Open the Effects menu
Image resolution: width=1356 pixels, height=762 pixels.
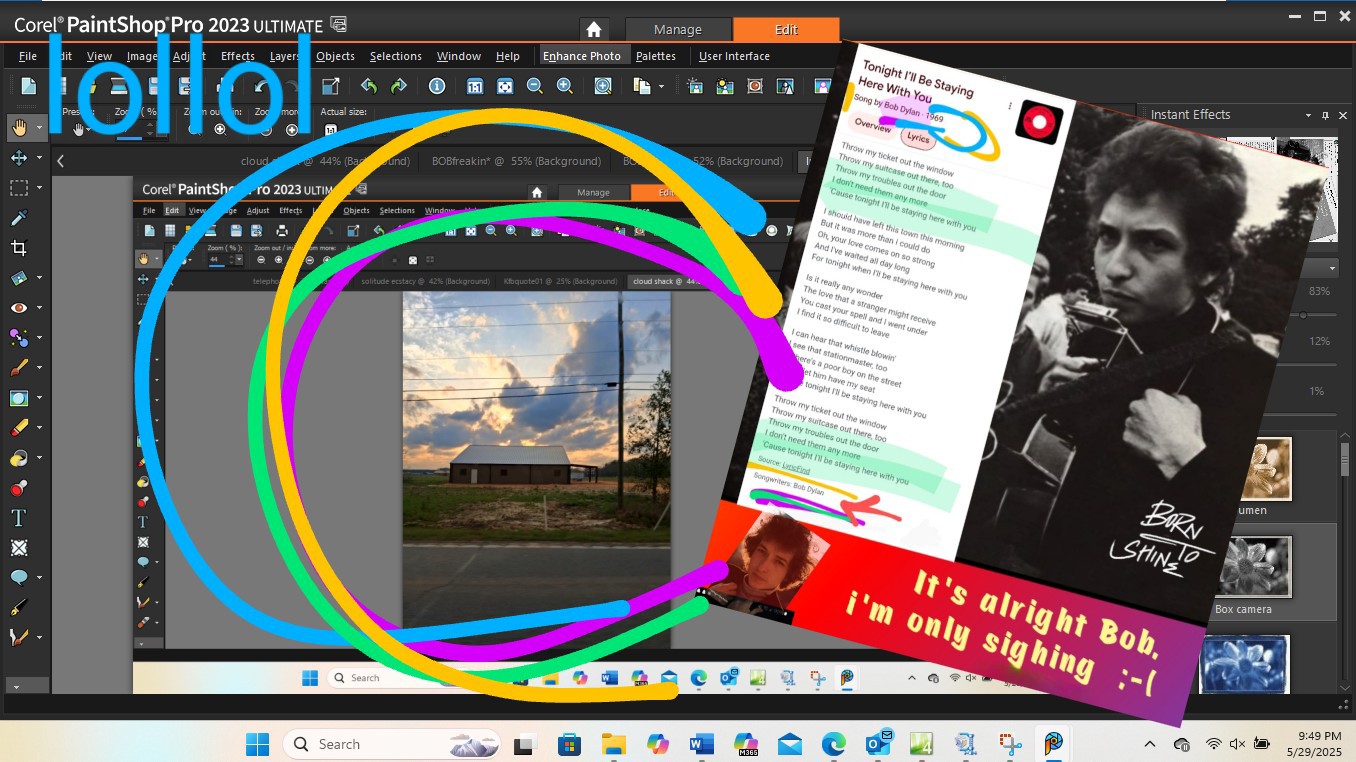238,56
